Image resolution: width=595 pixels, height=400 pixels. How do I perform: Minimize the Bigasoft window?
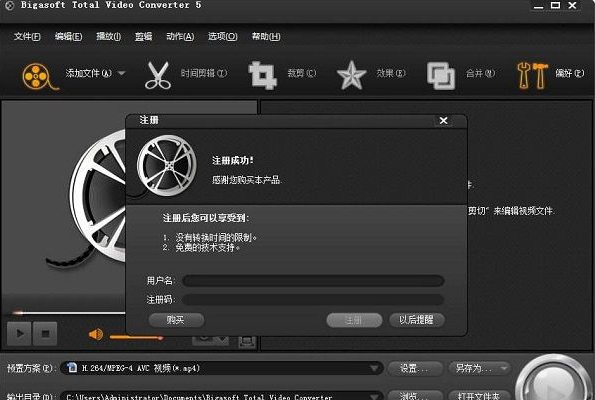point(538,6)
